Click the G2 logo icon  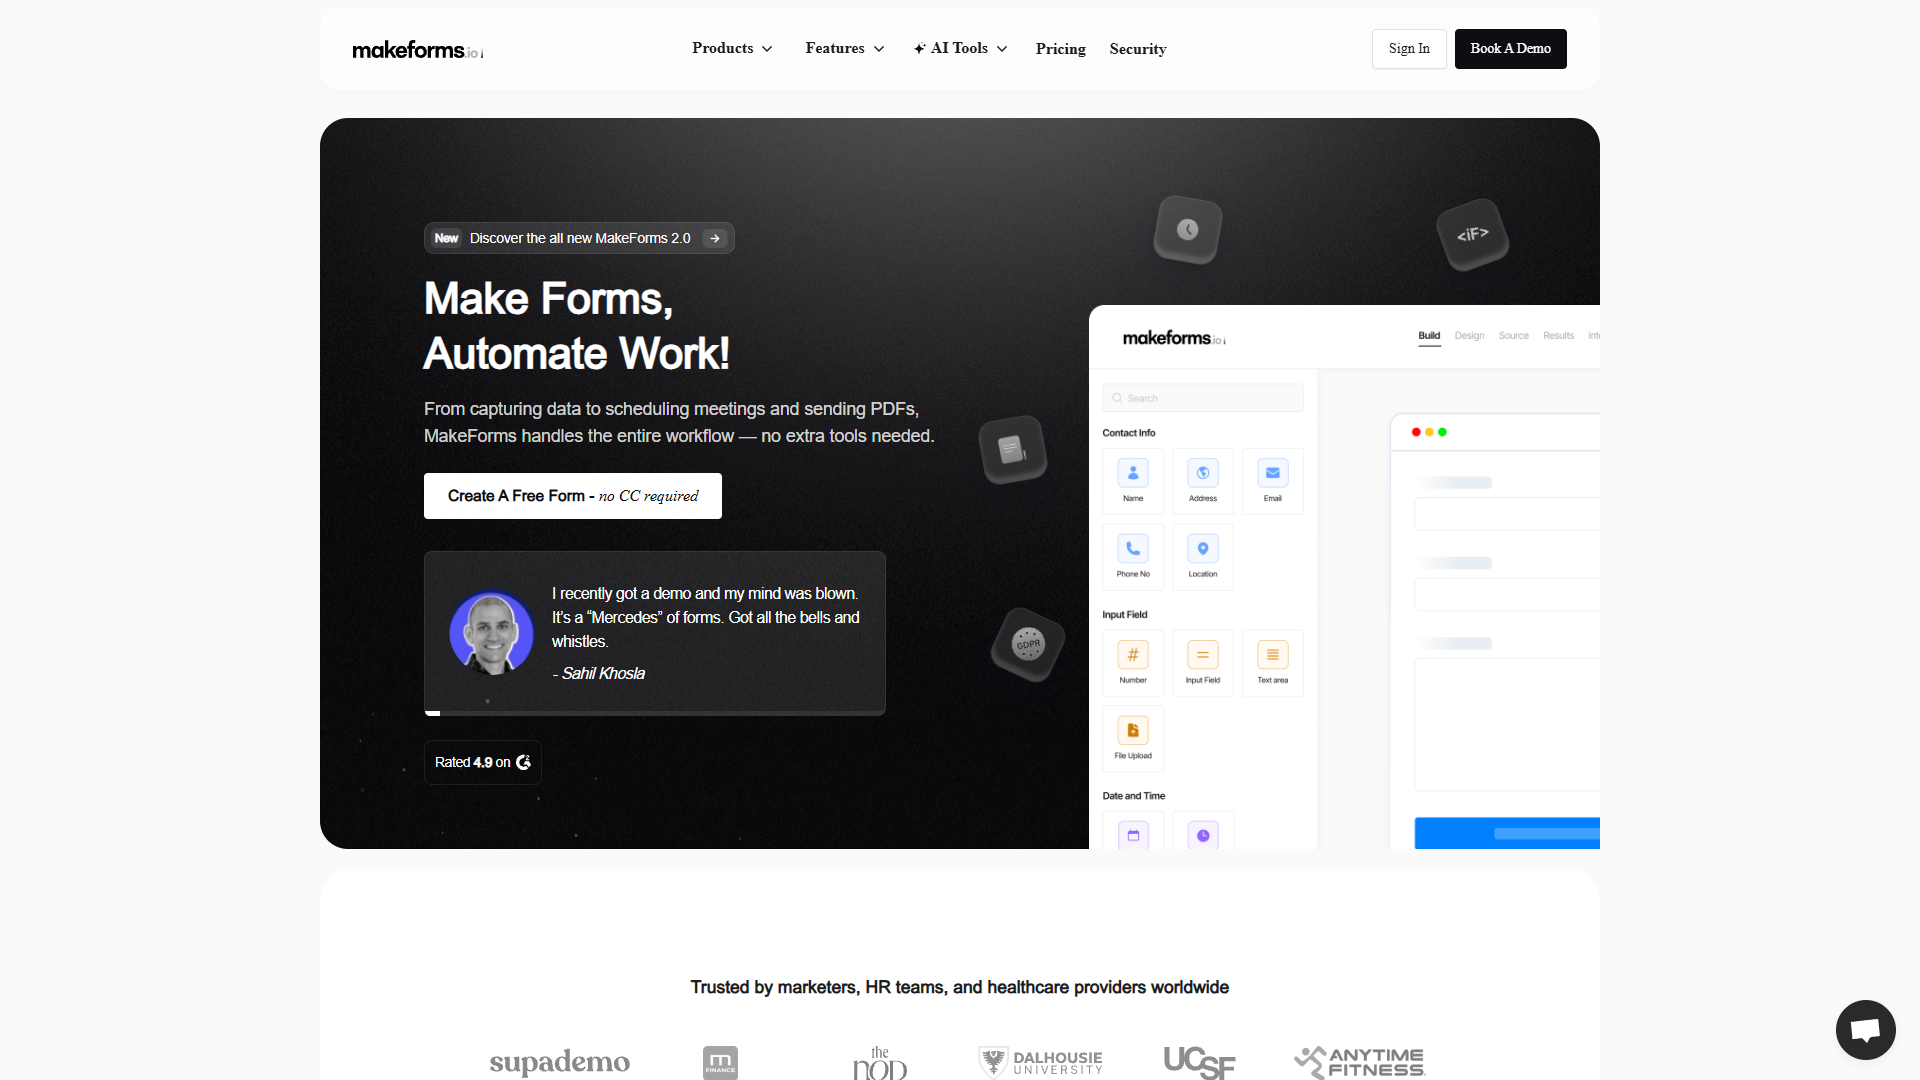[x=523, y=762]
